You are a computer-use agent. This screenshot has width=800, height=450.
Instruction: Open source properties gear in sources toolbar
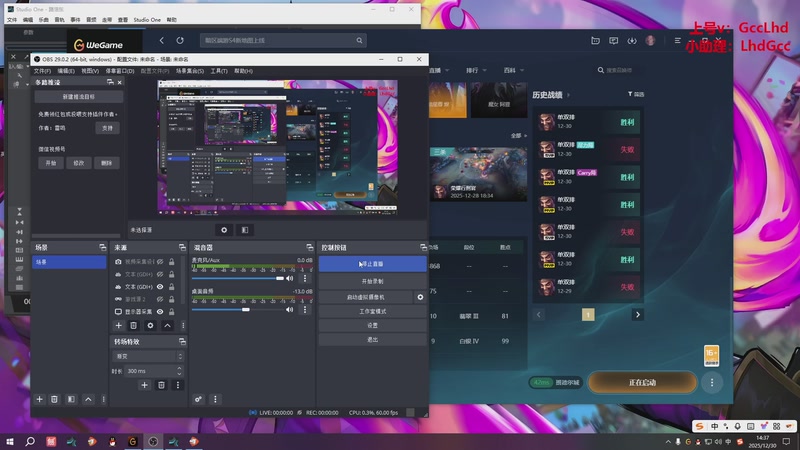(150, 326)
